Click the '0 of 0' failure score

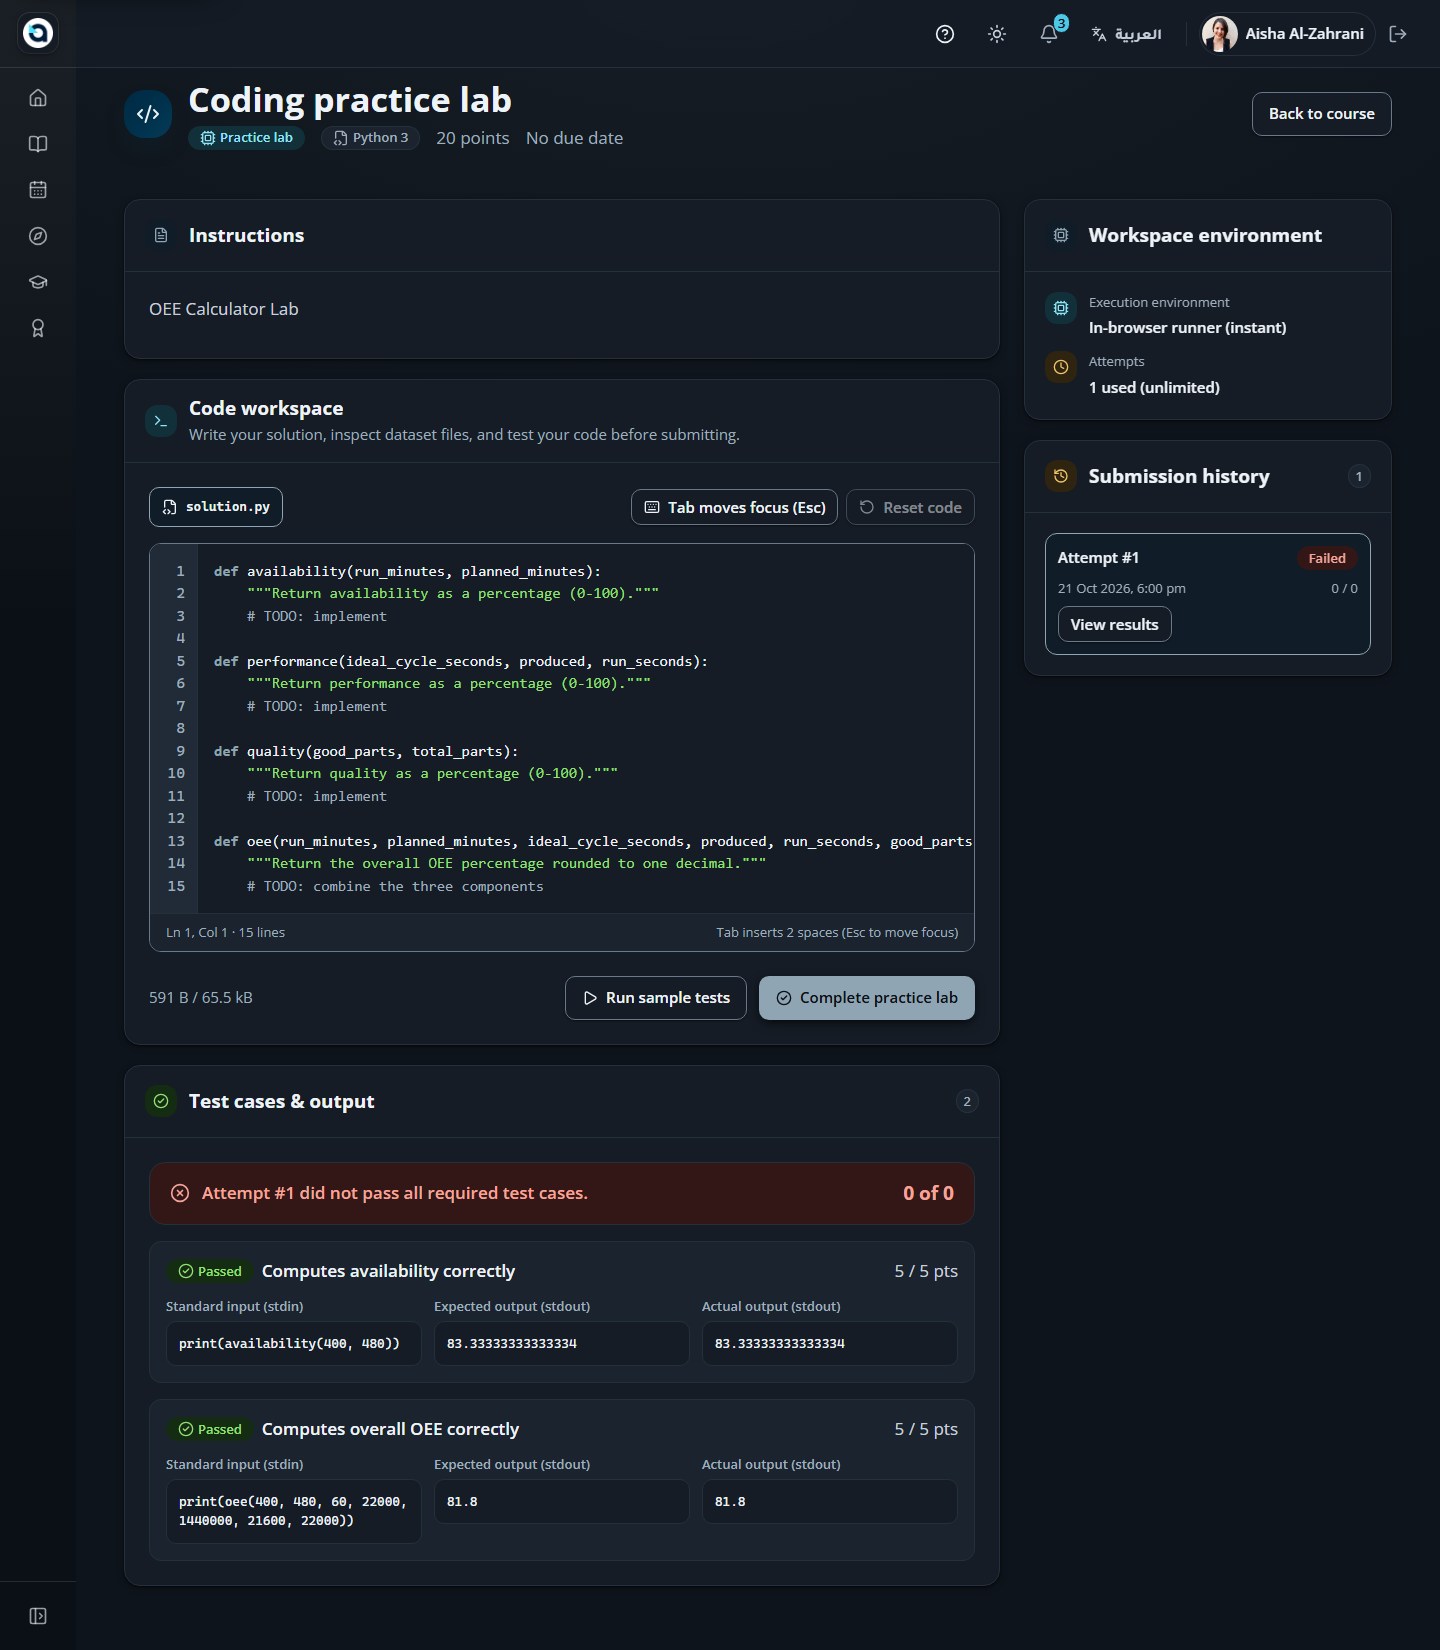[x=928, y=1193]
